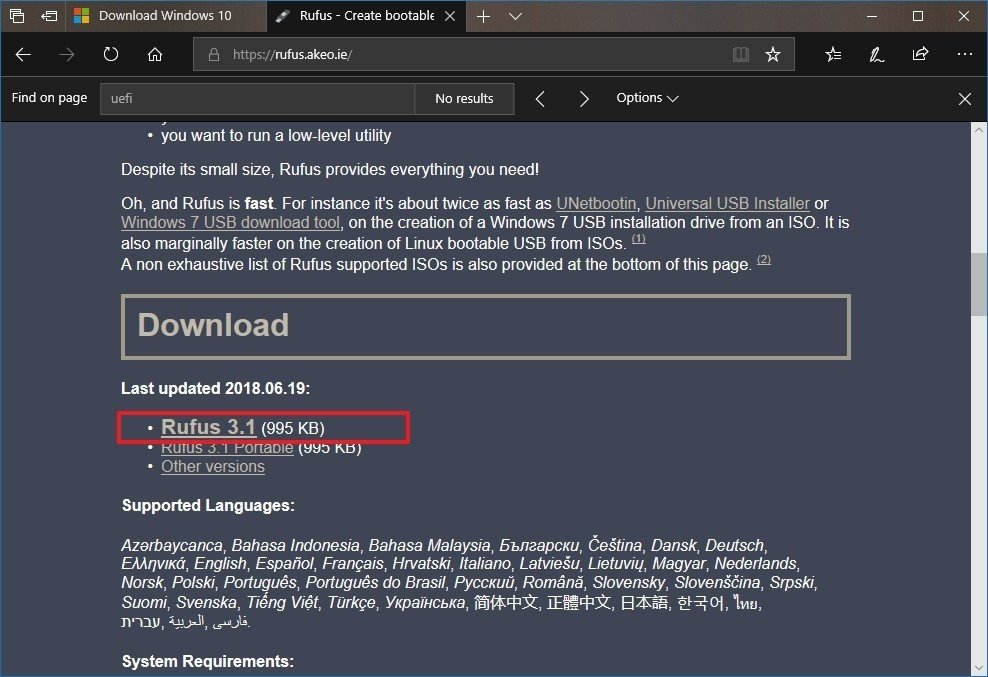Click the padlock site info icon
Viewport: 988px width, 677px height.
pos(214,55)
